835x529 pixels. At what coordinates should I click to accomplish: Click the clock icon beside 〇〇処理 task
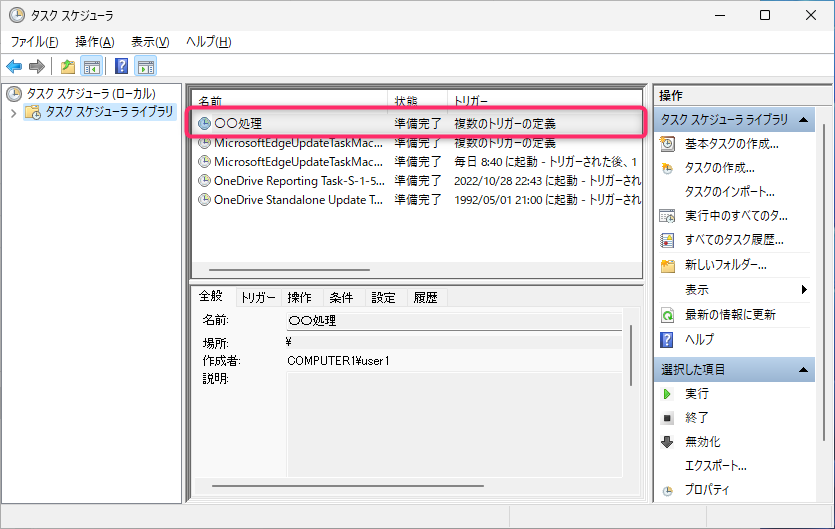pos(204,124)
